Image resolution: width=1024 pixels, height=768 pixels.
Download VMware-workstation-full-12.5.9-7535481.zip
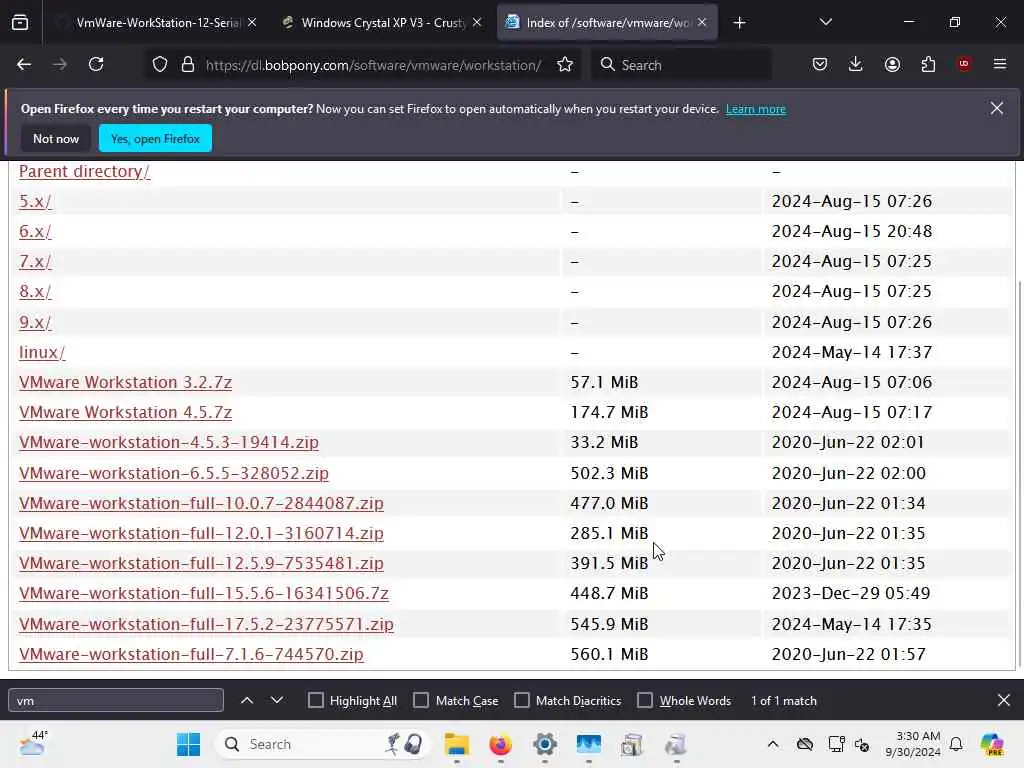pyautogui.click(x=201, y=563)
